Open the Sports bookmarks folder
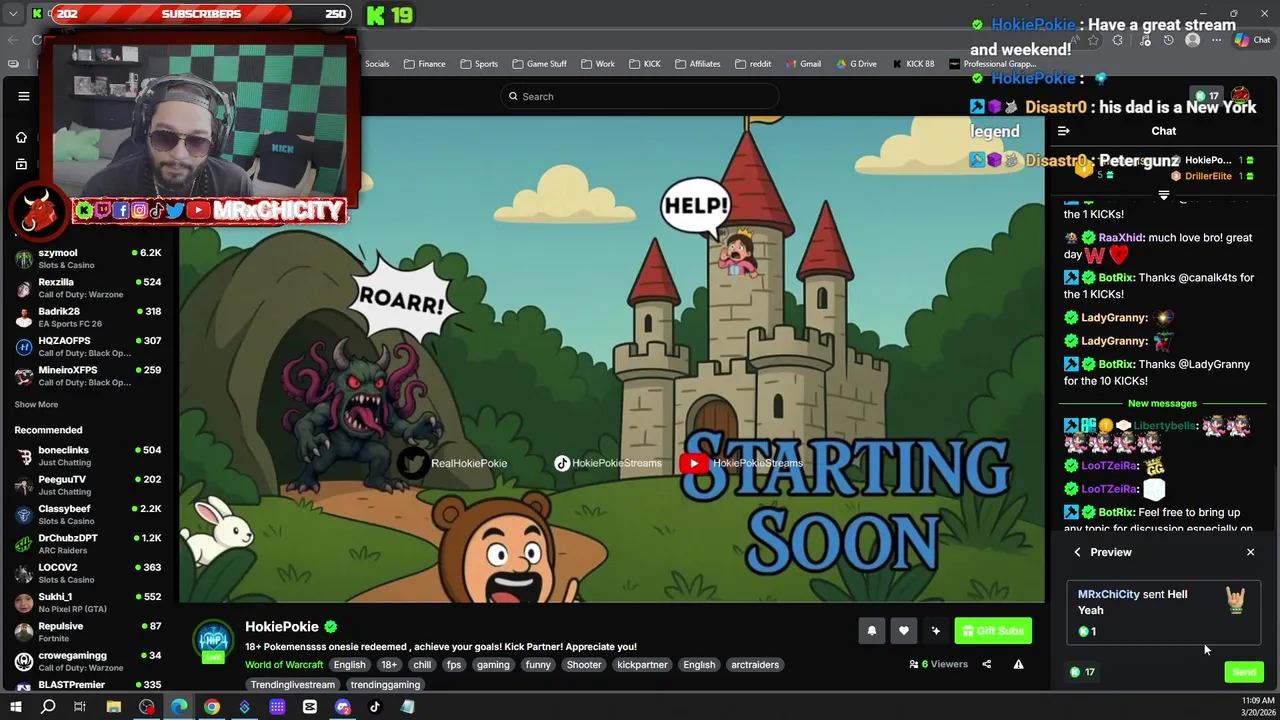Viewport: 1280px width, 720px height. tap(479, 64)
